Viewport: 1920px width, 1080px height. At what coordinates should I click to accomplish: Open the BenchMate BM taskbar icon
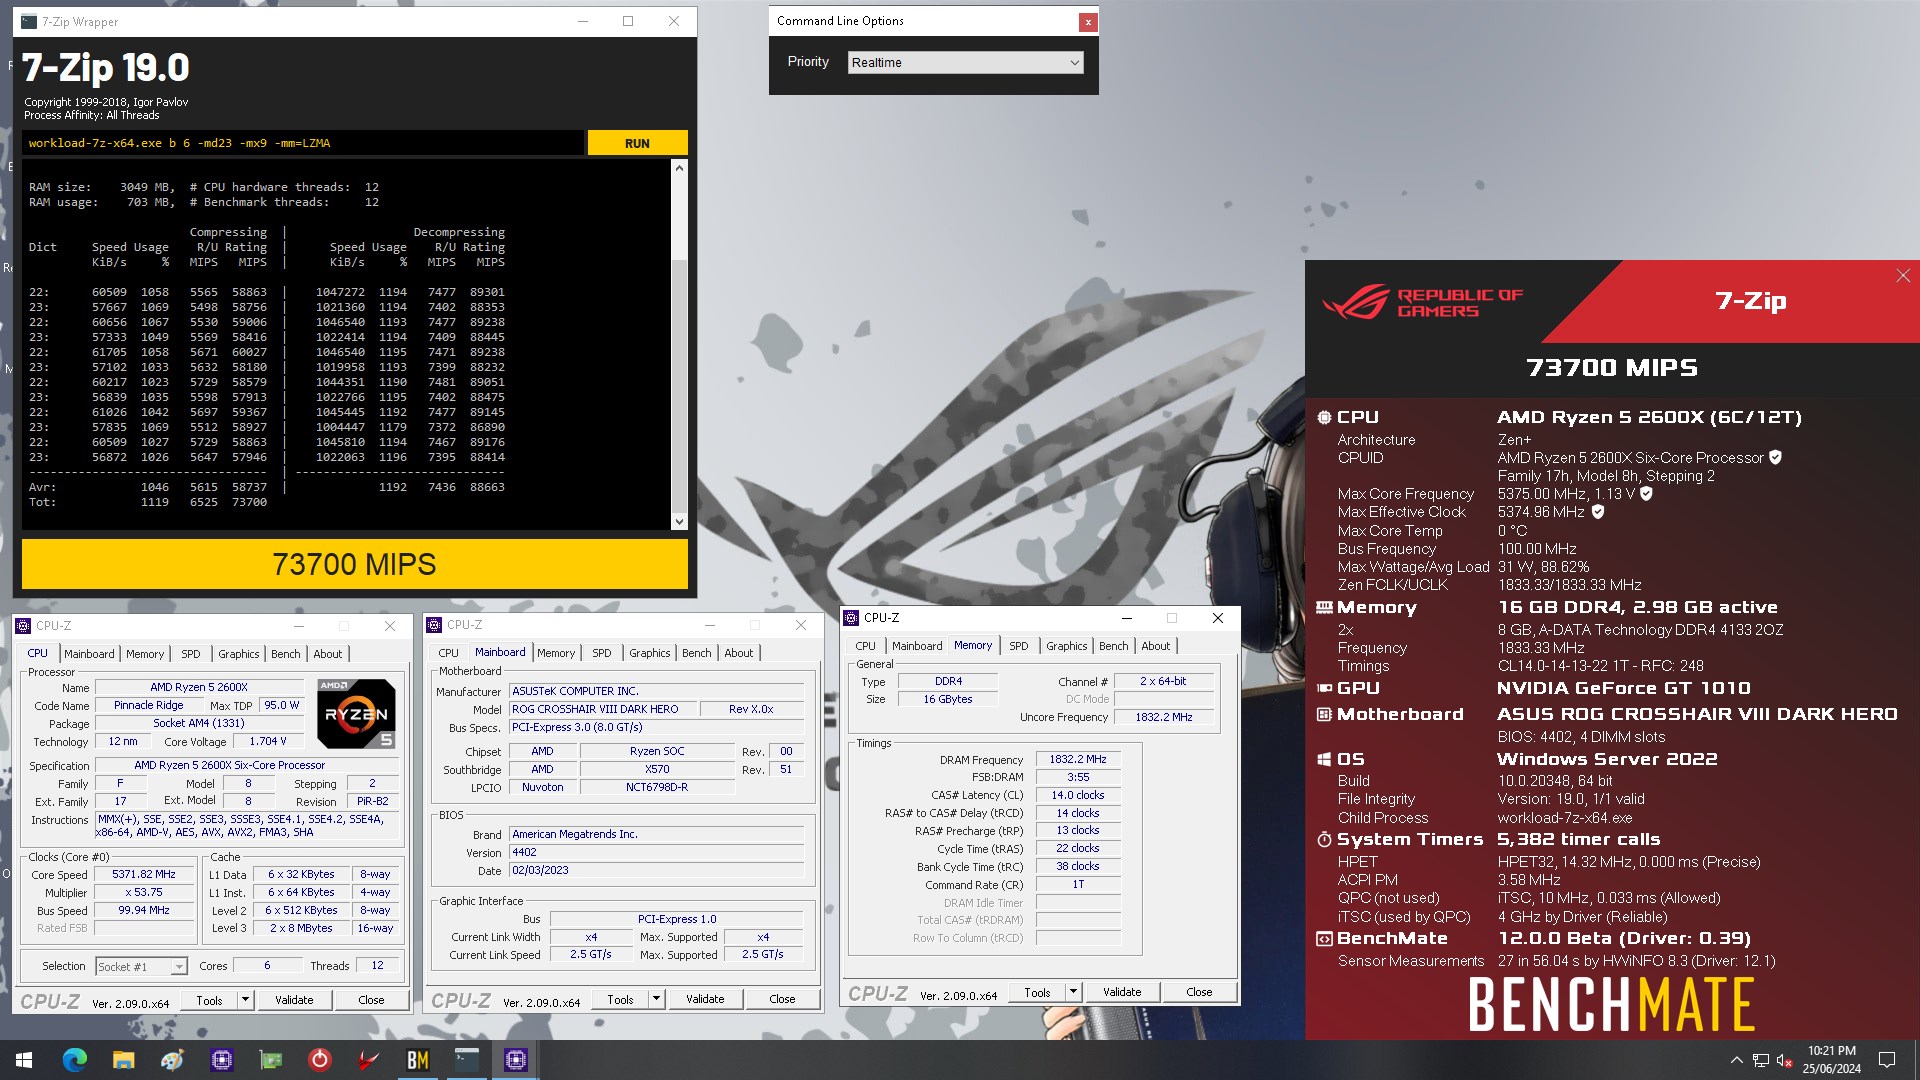(417, 1060)
